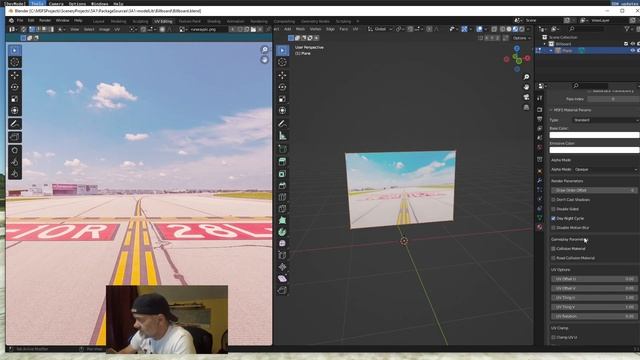Viewport: 640px width, 360px height.
Task: Open the File menu
Action: (20, 20)
